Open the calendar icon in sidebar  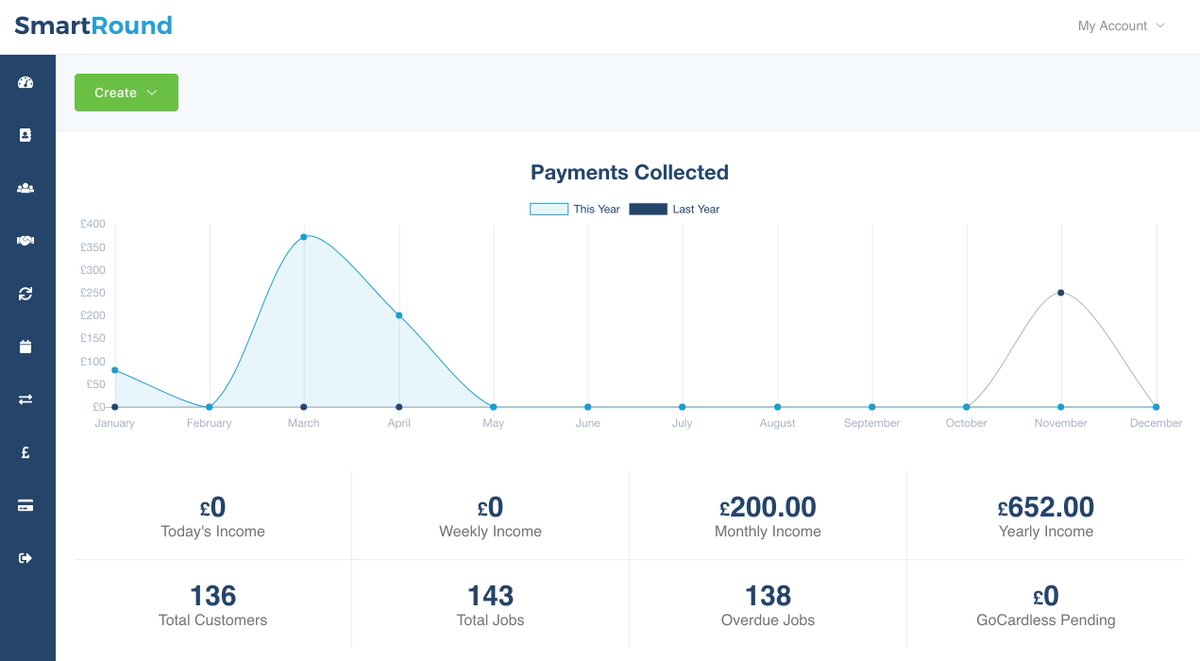(26, 347)
